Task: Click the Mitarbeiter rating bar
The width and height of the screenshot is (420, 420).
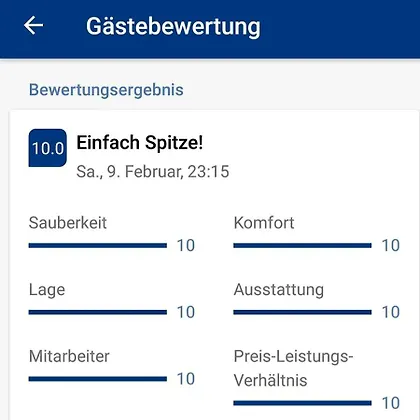Action: (98, 379)
